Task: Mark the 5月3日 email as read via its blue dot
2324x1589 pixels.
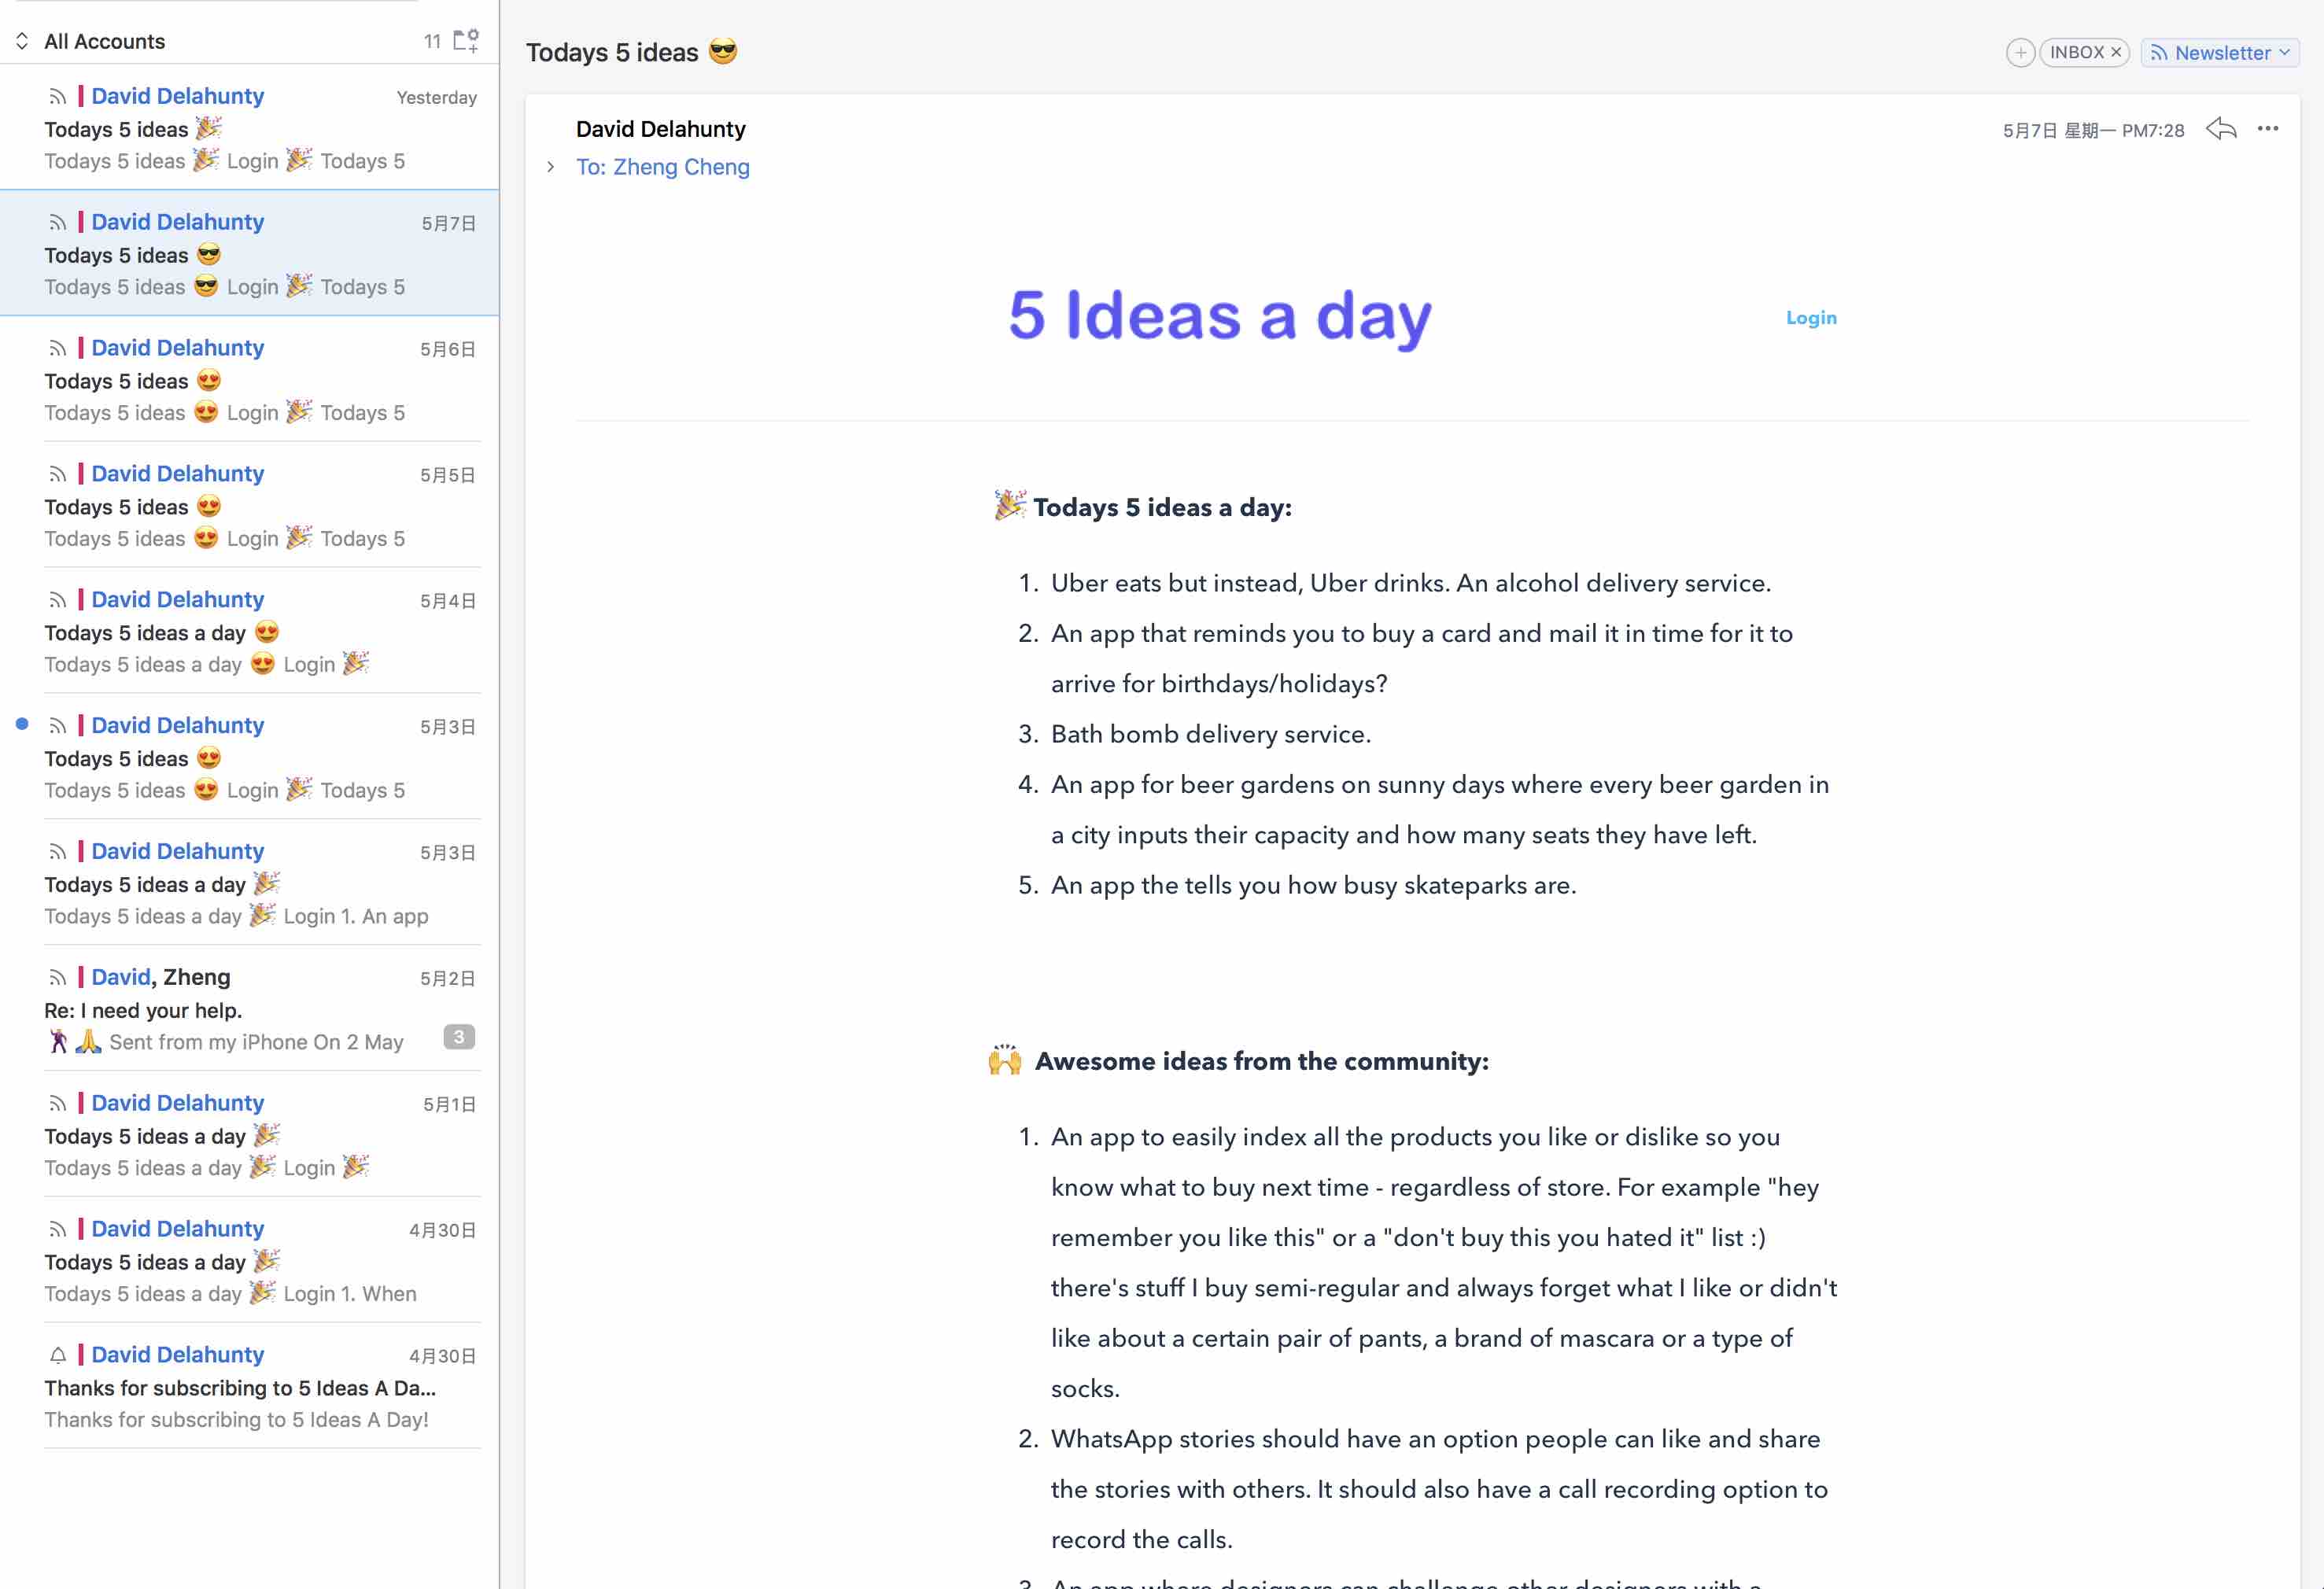Action: [x=21, y=724]
